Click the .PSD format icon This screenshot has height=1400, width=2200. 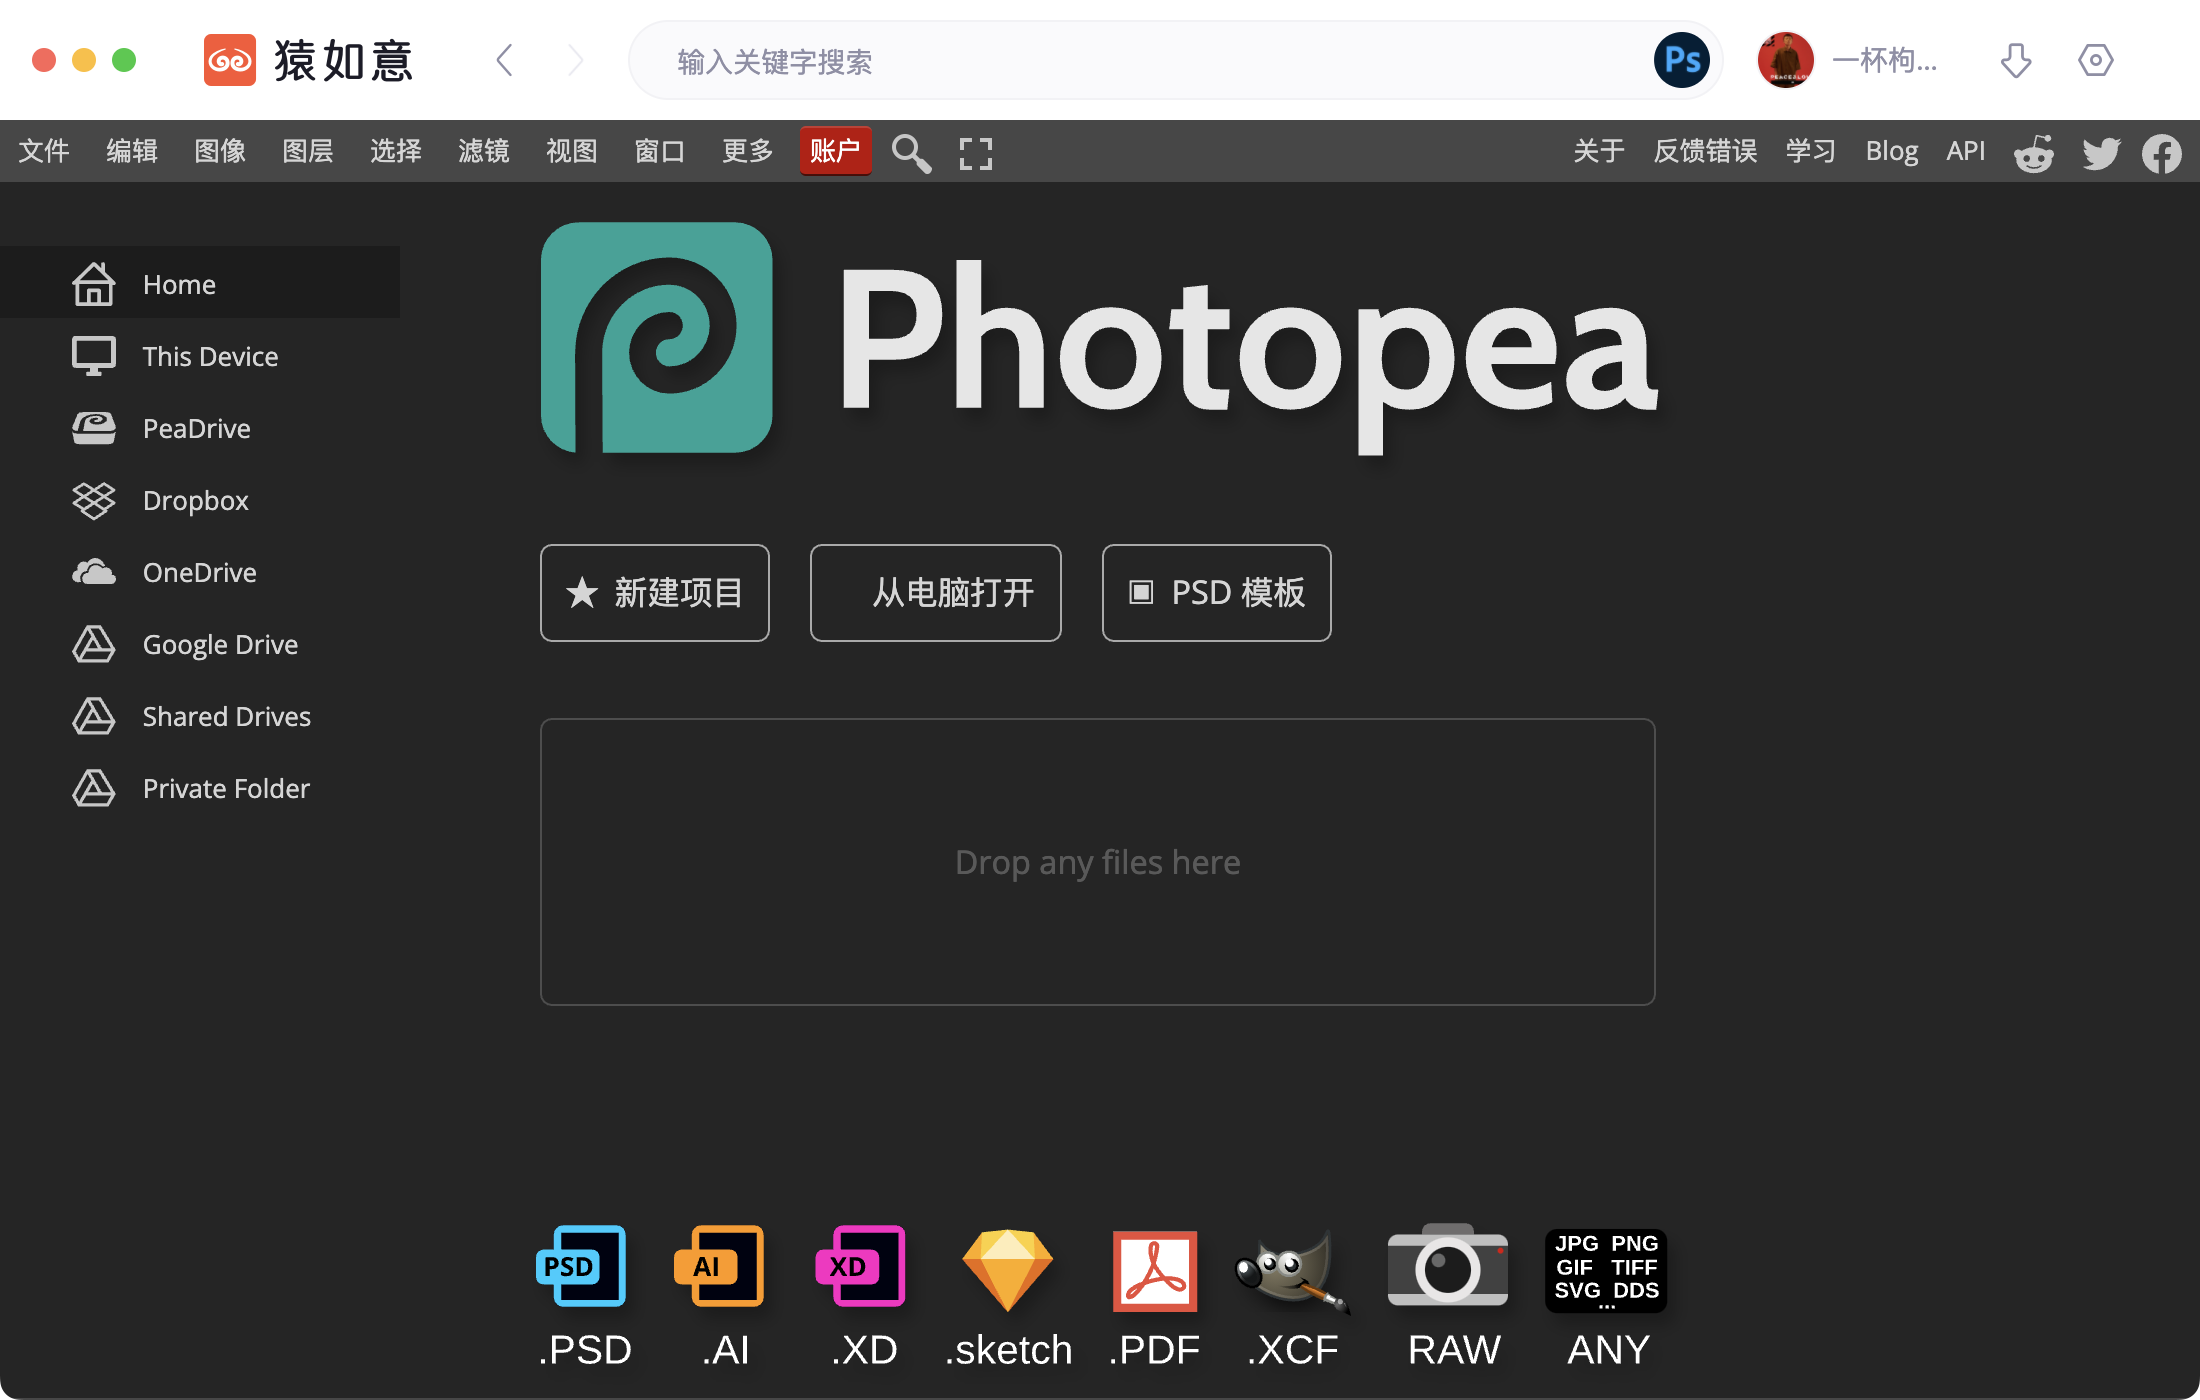coord(581,1266)
